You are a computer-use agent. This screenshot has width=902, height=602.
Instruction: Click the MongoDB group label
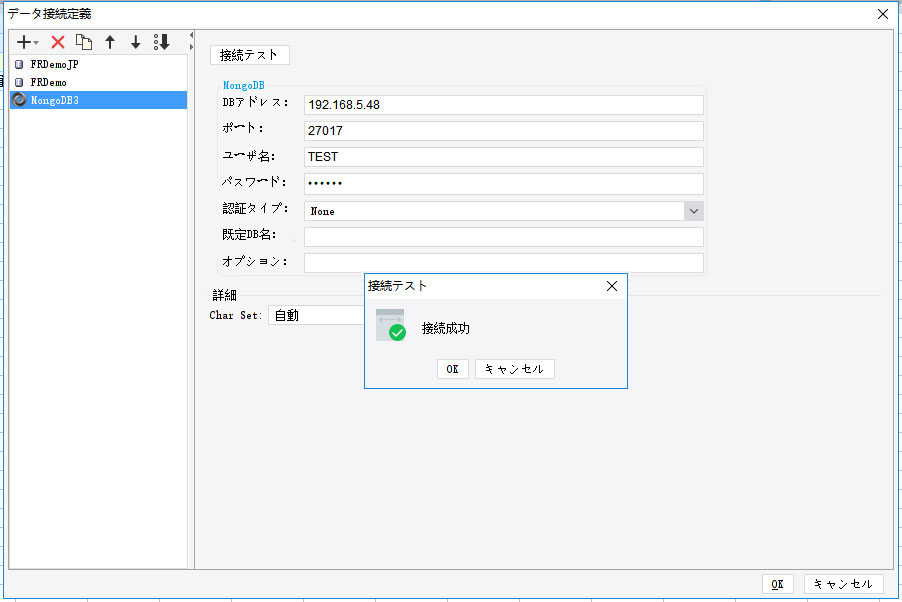(243, 85)
